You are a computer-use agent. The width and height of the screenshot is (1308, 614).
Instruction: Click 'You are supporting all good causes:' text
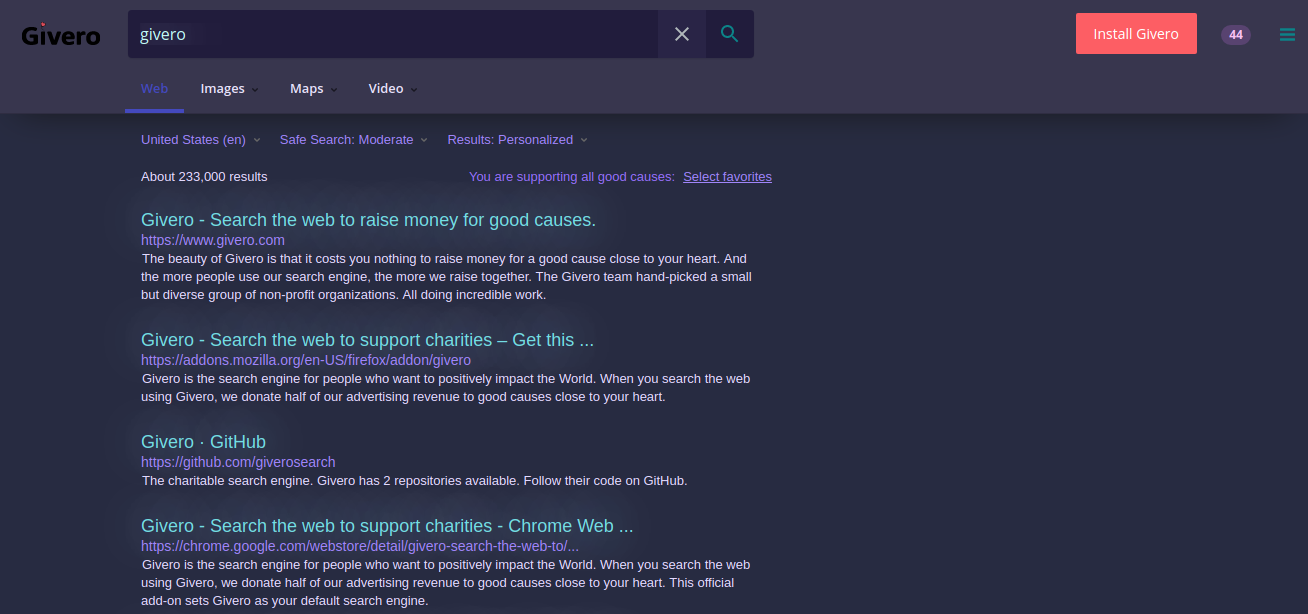pyautogui.click(x=572, y=177)
